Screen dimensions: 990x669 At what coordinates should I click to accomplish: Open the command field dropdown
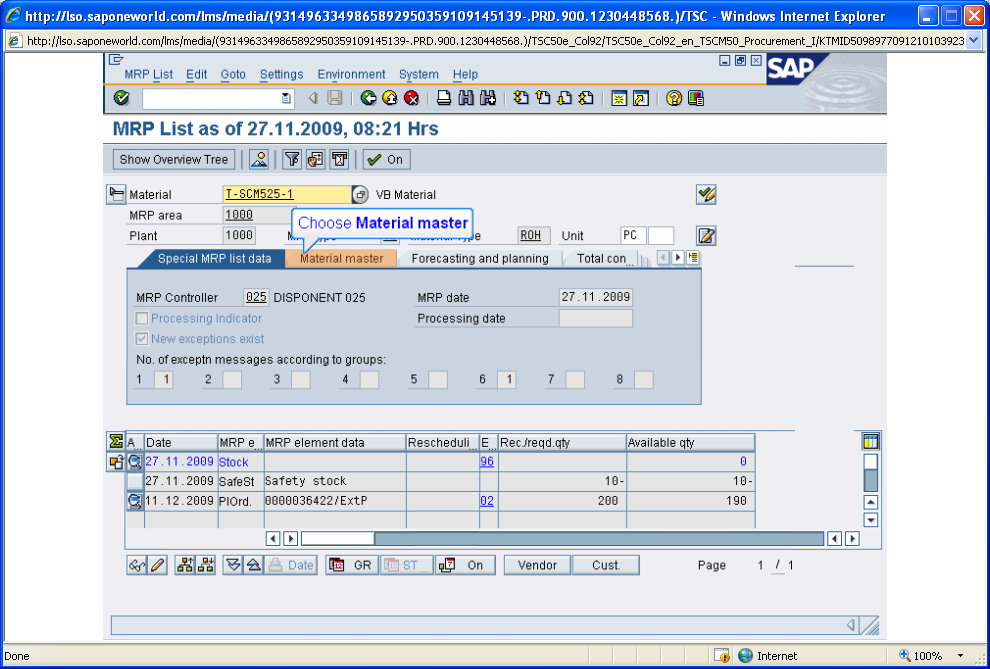point(287,98)
